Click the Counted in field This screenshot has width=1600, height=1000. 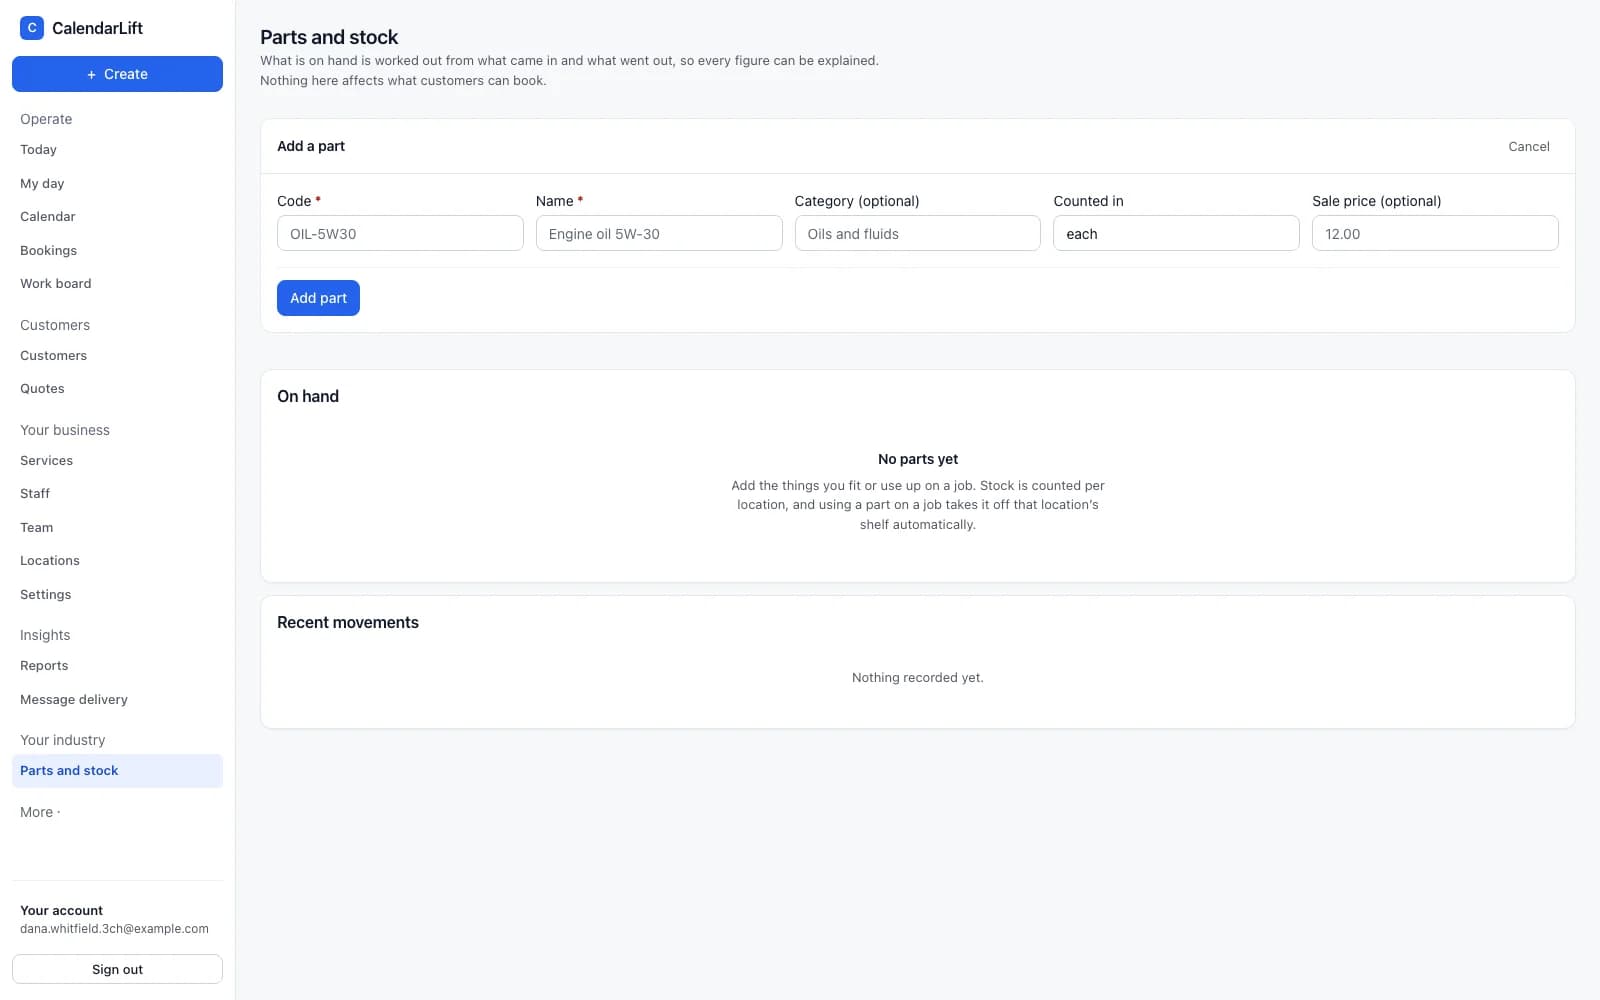(1176, 233)
